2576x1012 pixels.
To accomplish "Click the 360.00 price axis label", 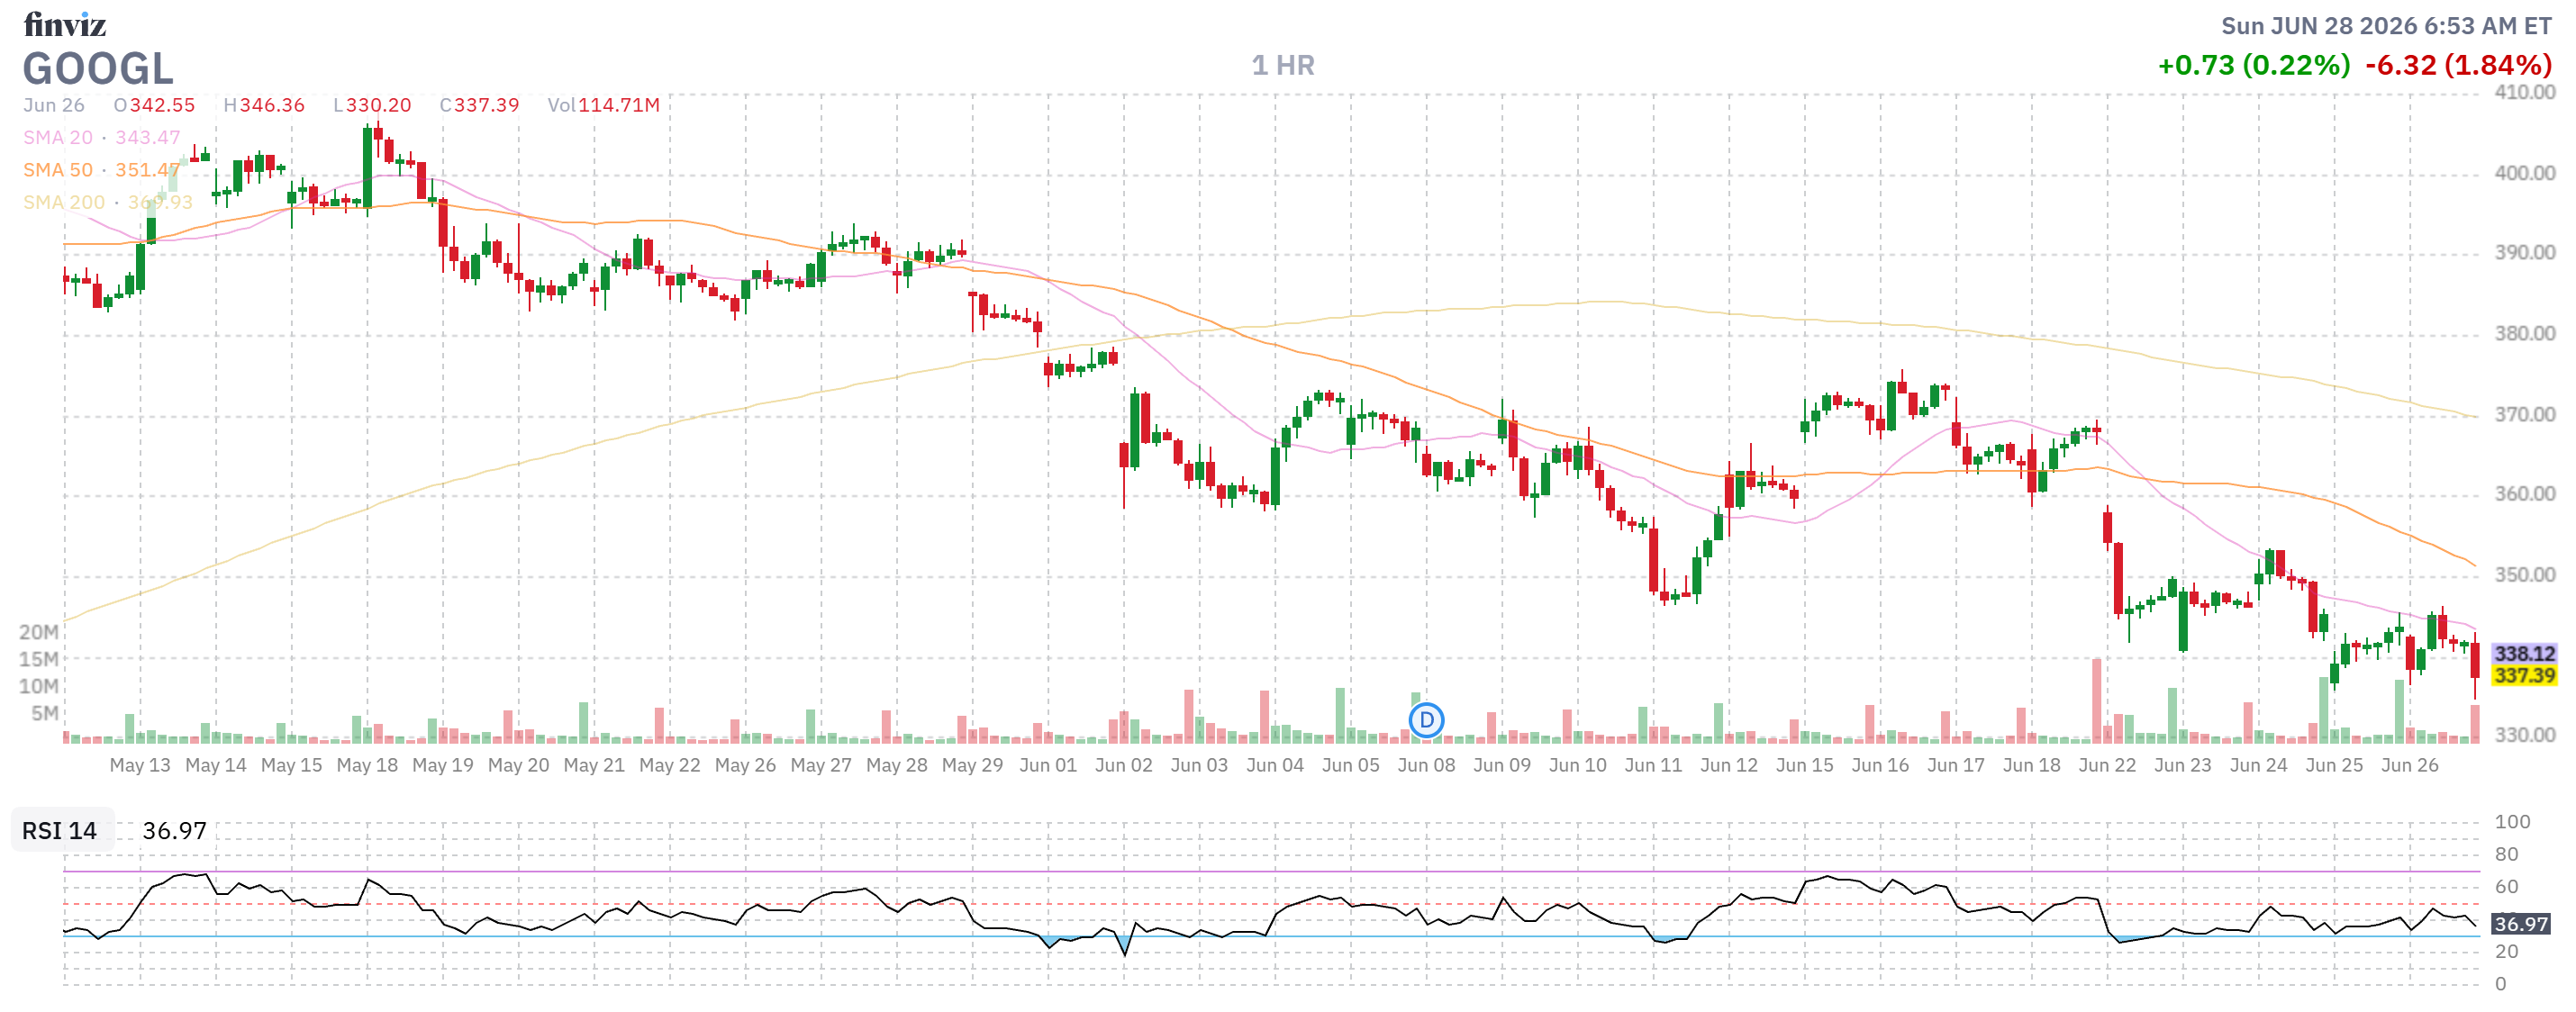I will point(2524,494).
